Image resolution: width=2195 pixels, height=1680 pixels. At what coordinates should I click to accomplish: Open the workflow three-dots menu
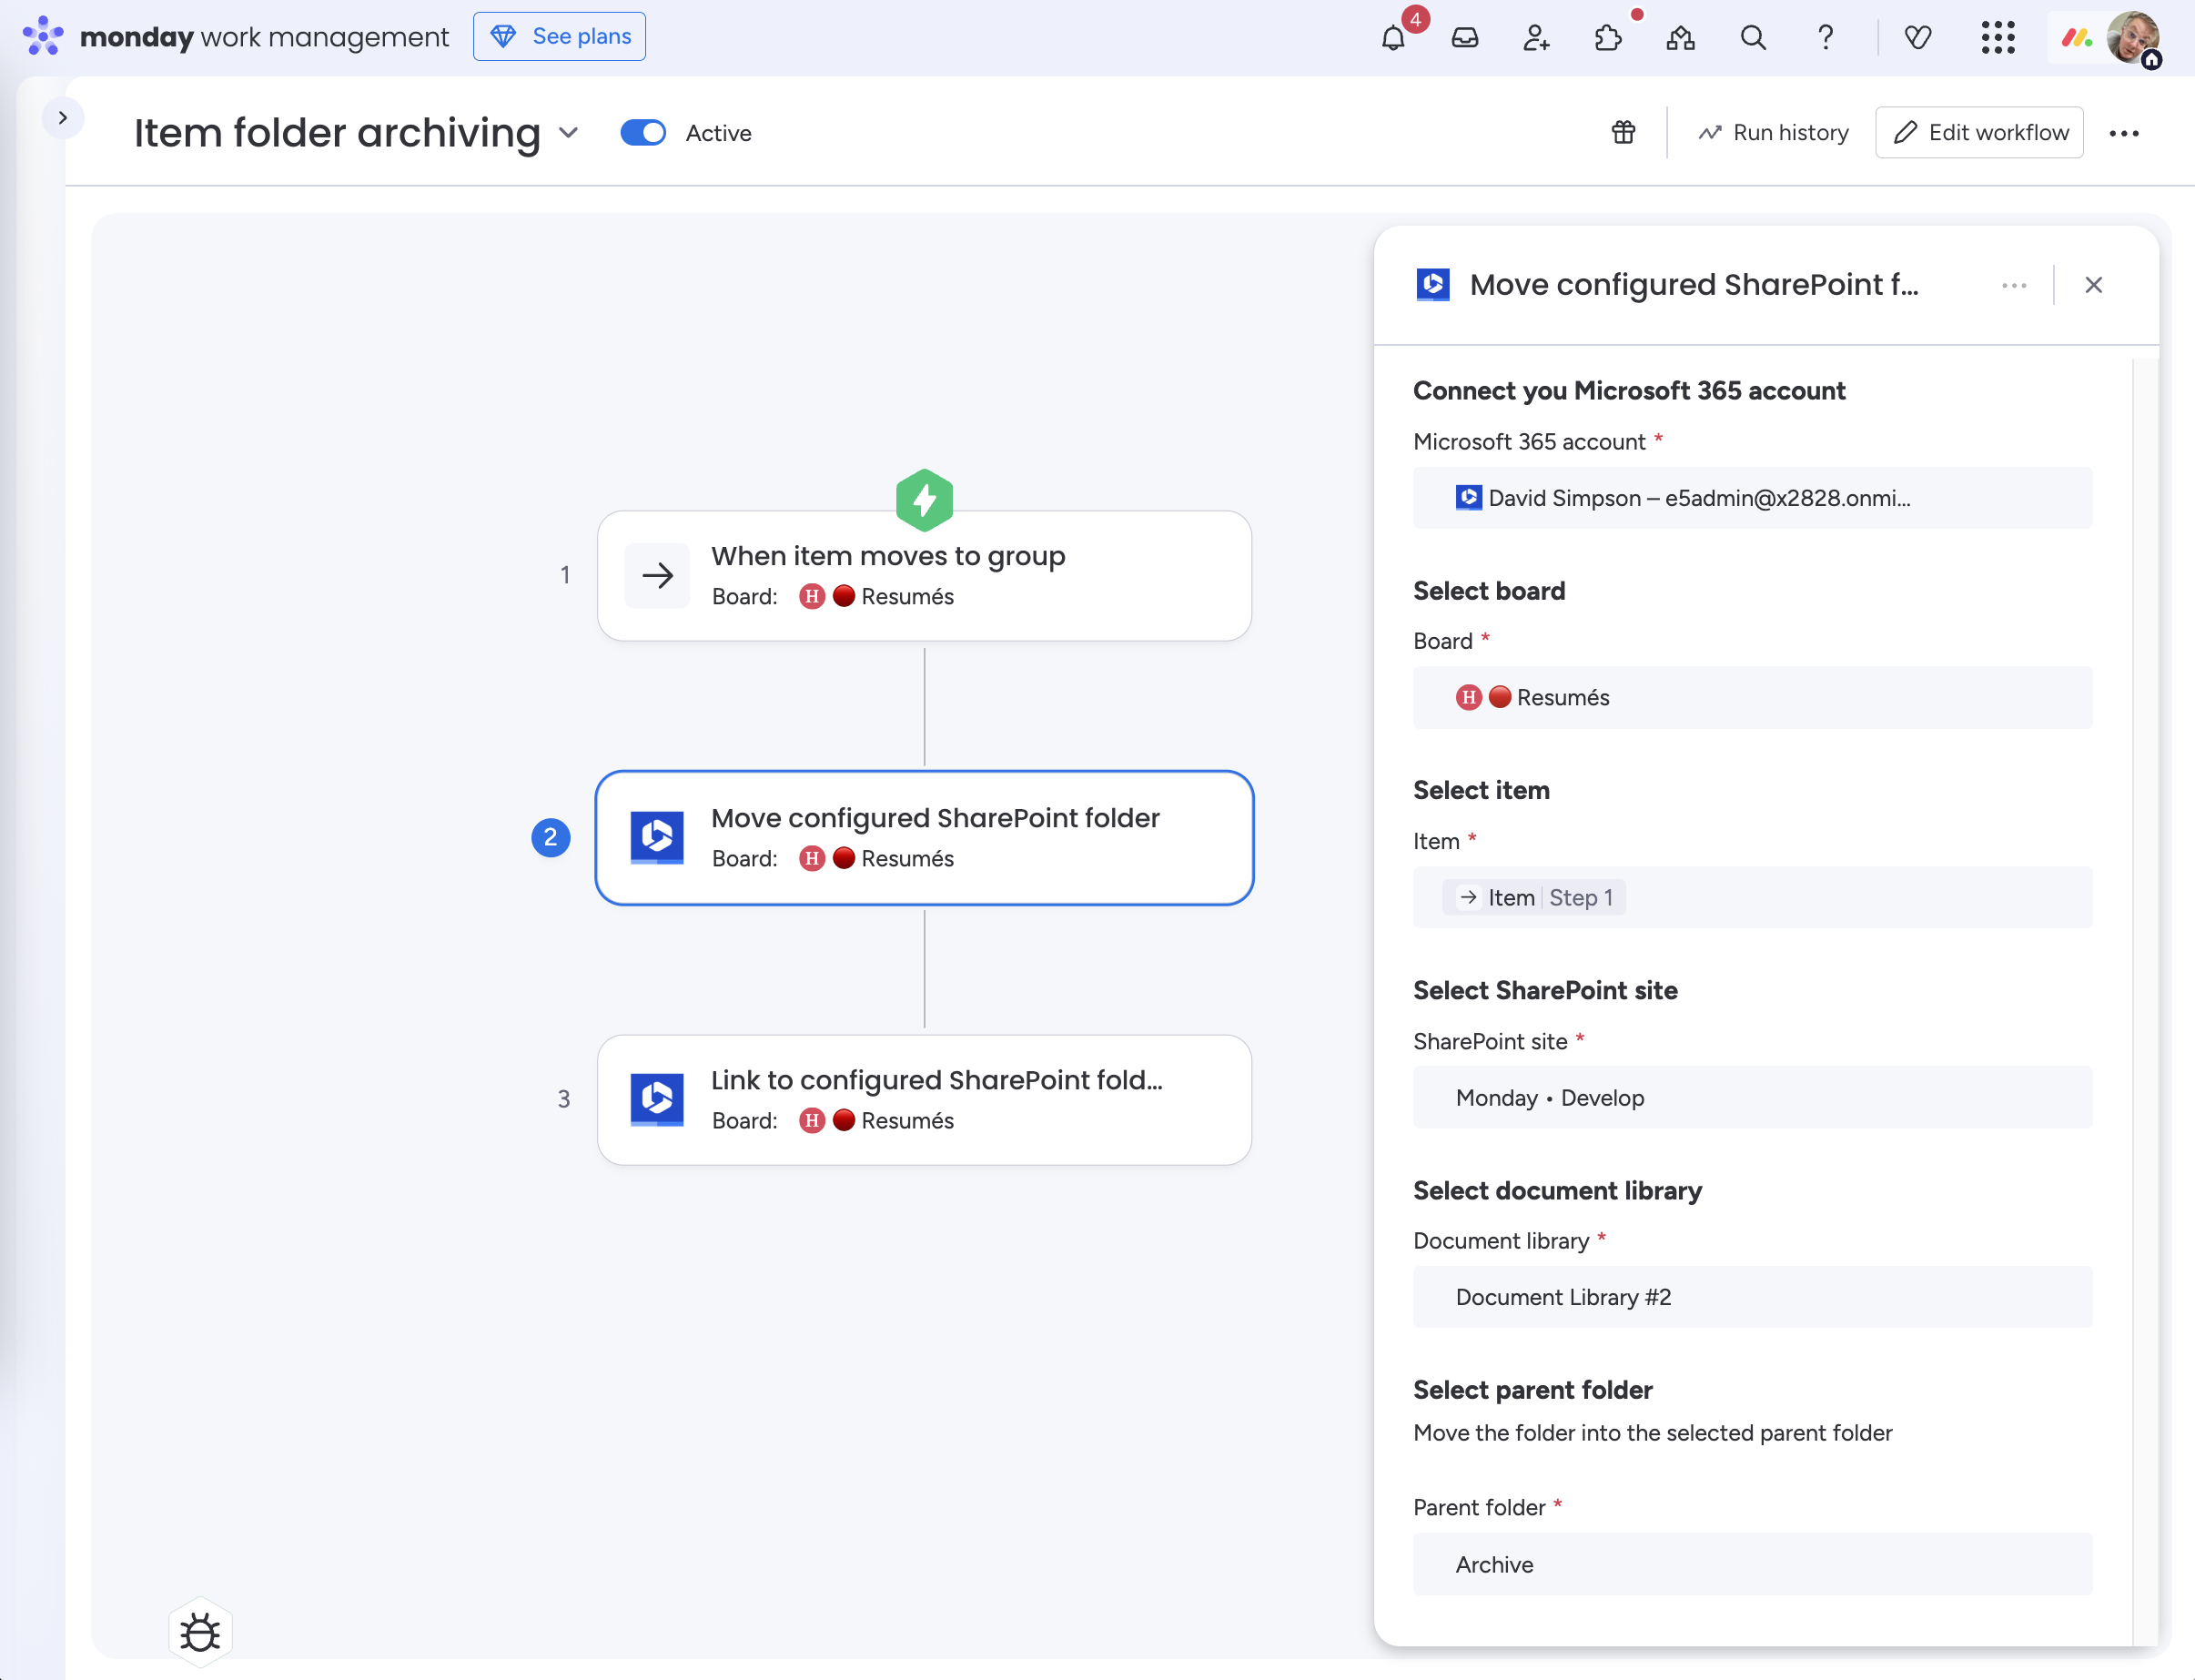tap(2123, 133)
